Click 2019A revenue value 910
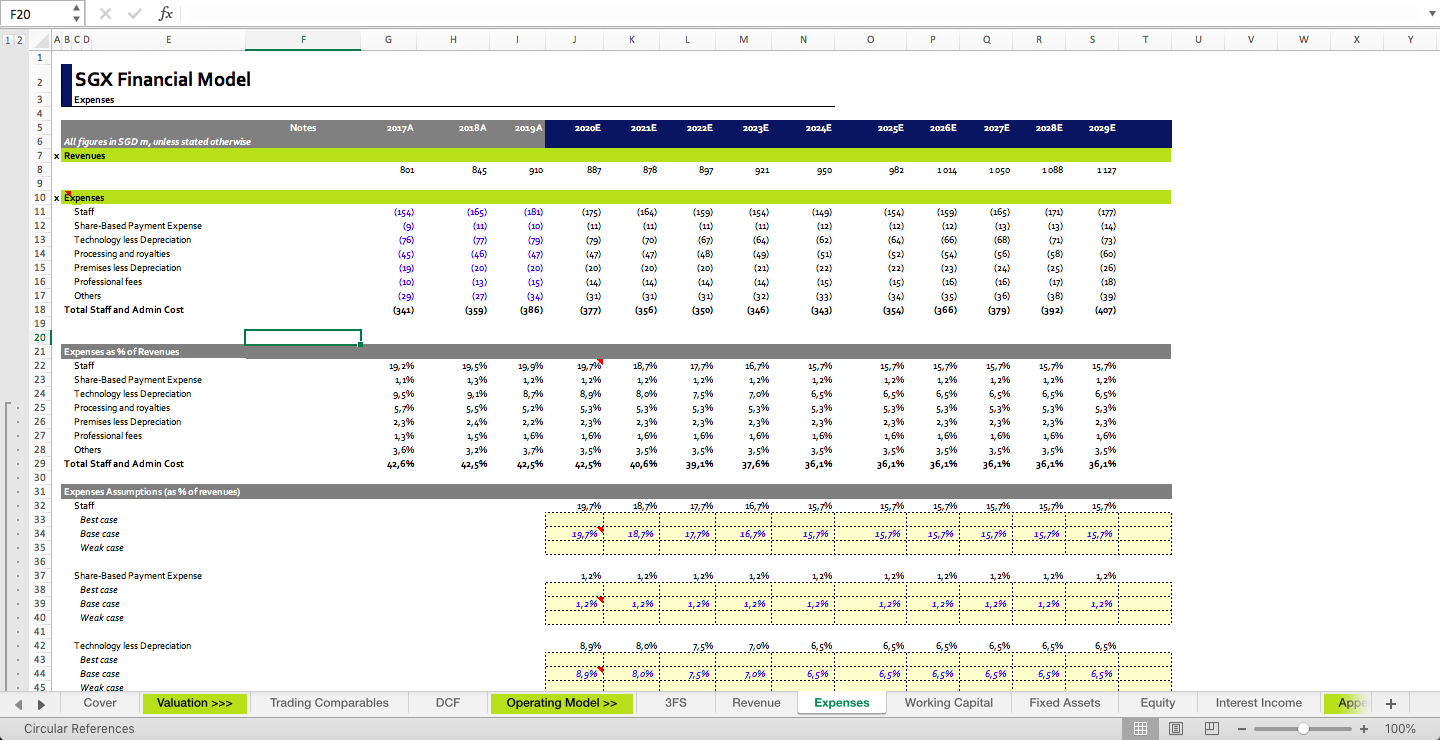 tap(536, 171)
